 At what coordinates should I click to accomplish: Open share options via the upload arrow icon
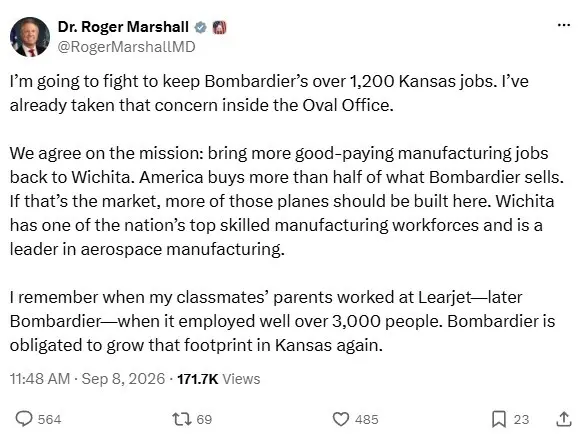tap(564, 419)
